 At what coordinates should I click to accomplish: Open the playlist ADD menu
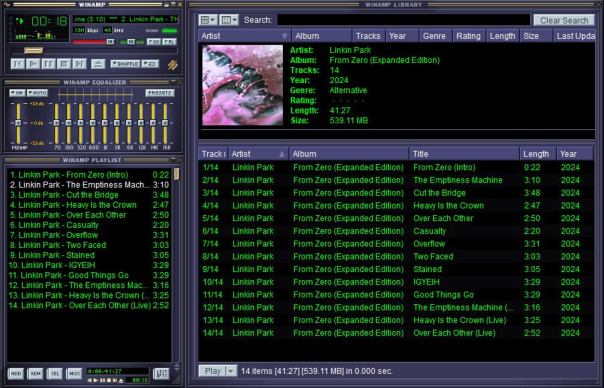pos(16,374)
